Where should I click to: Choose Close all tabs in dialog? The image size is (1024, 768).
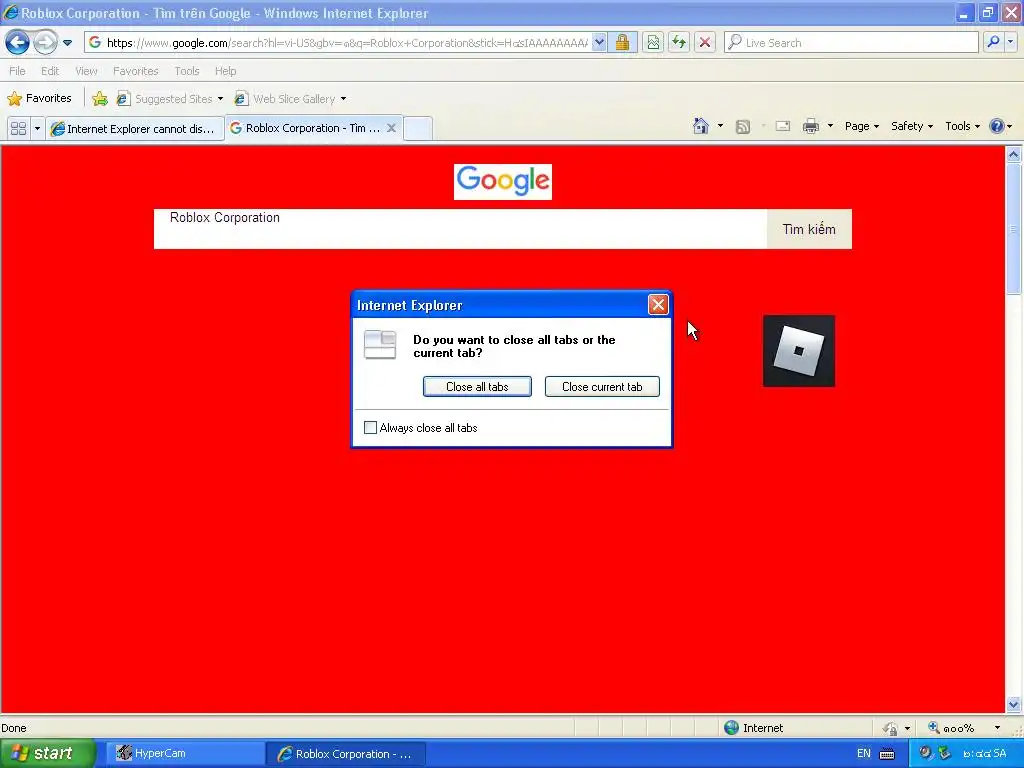[477, 387]
